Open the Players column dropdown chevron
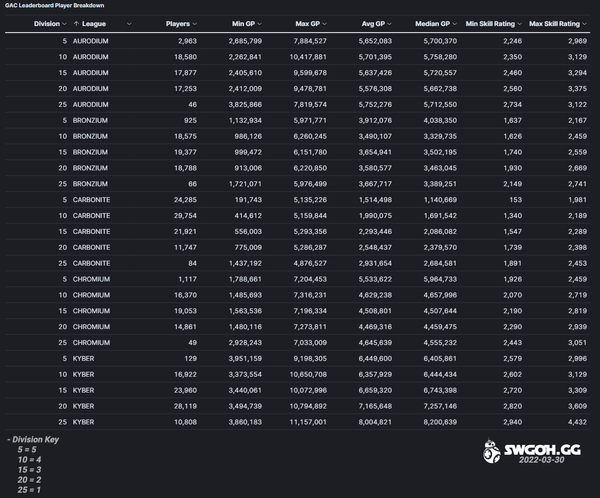 195,23
